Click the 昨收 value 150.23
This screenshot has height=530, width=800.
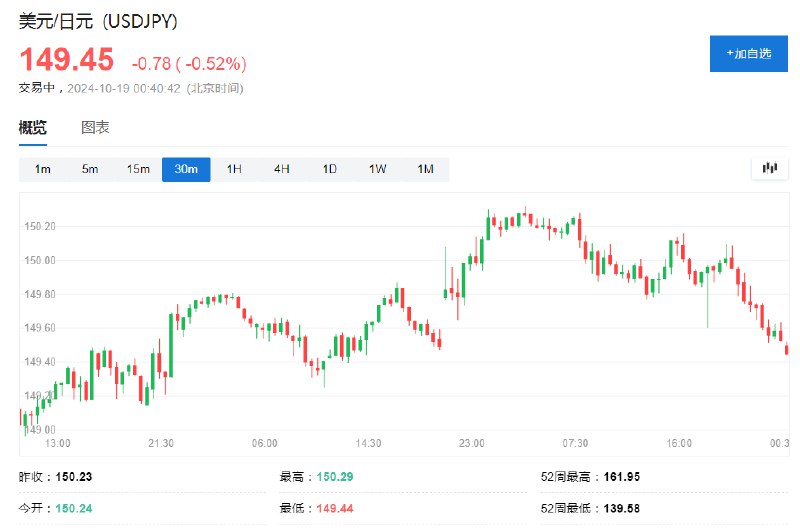(73, 477)
